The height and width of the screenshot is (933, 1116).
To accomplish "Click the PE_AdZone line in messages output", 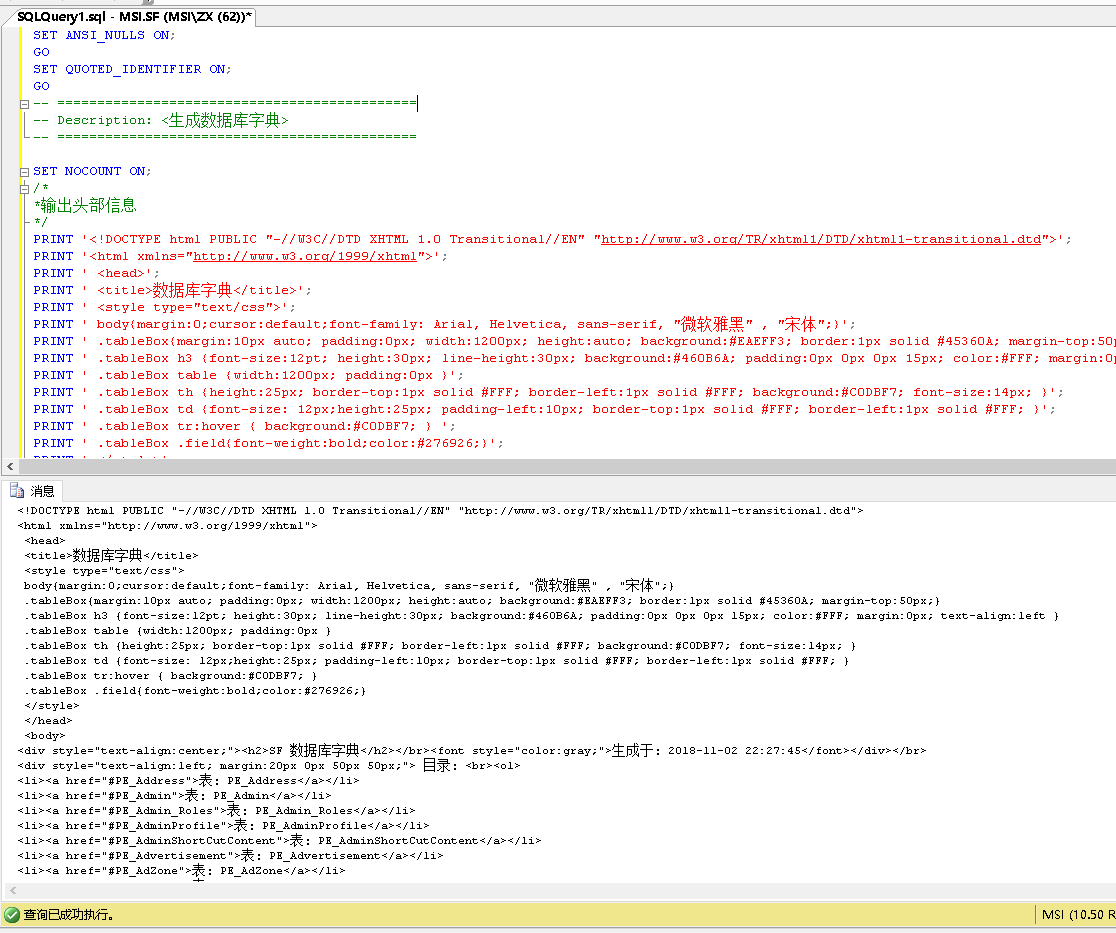I will pos(180,871).
